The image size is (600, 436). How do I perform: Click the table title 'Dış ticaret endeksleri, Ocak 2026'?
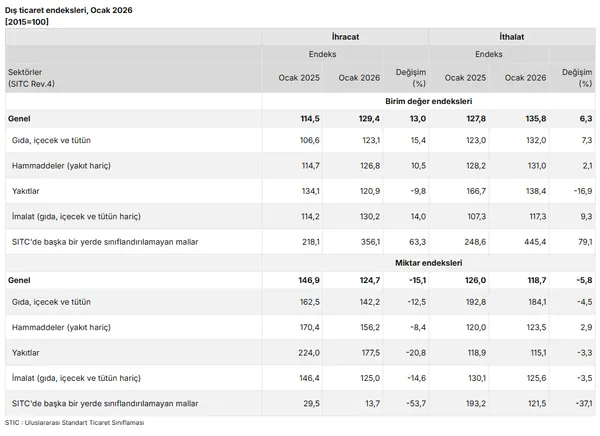68,9
